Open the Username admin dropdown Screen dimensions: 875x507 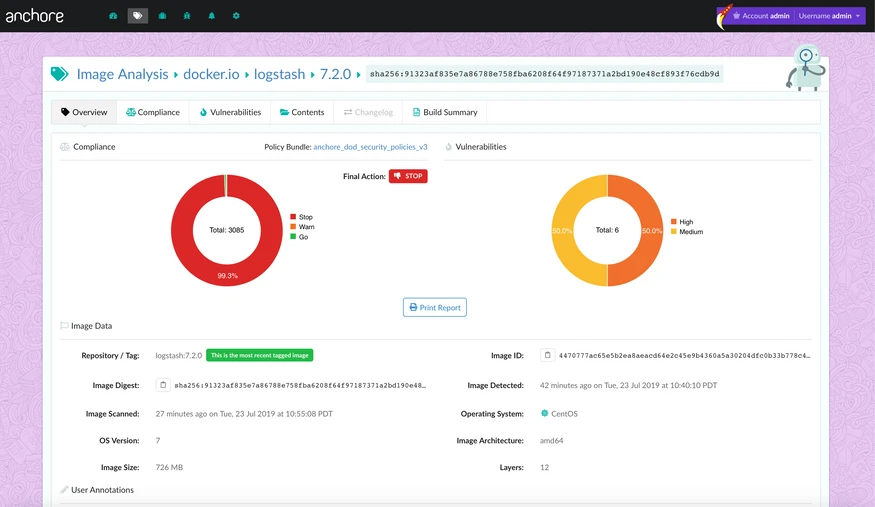click(x=829, y=16)
